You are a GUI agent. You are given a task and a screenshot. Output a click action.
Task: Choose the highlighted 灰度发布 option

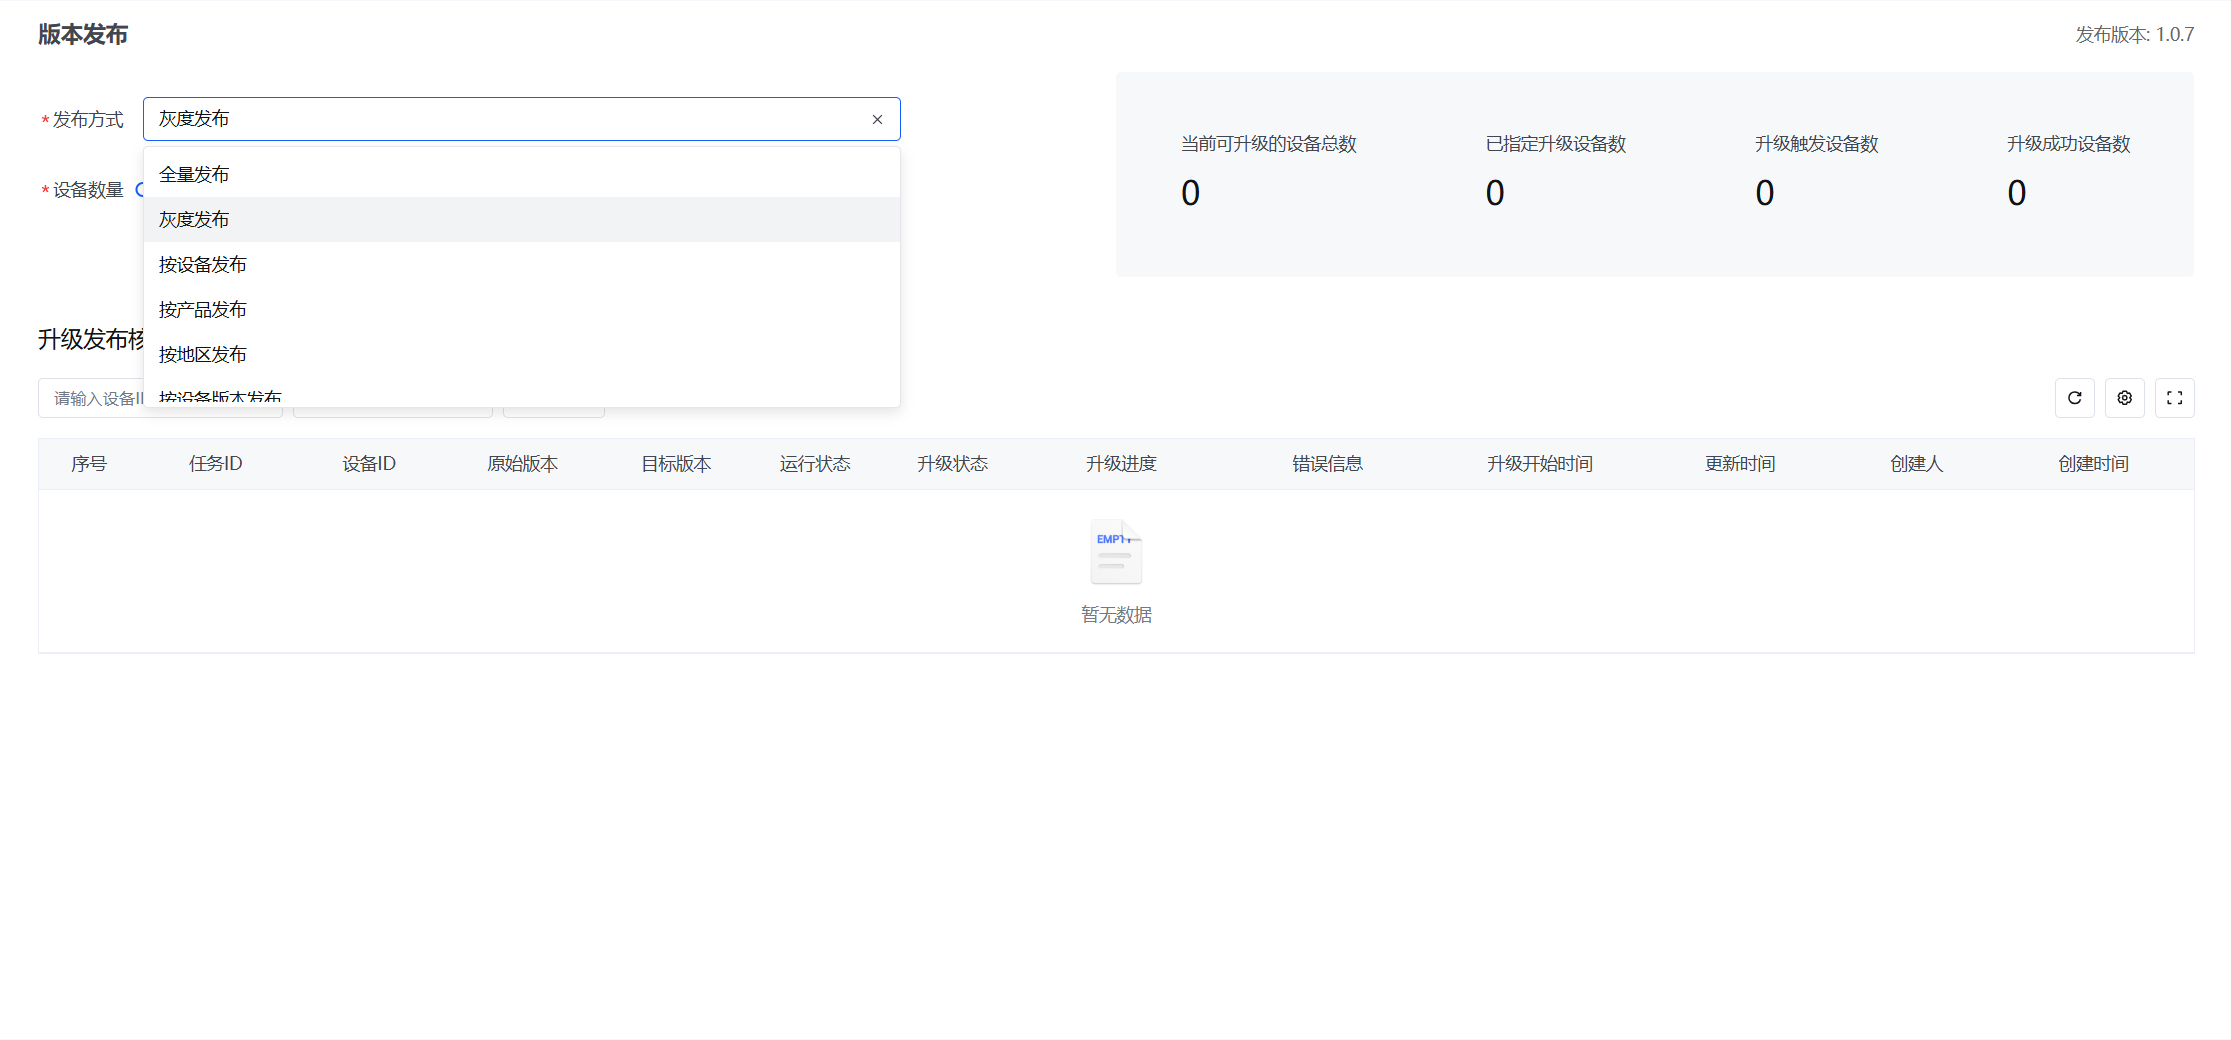click(x=194, y=220)
